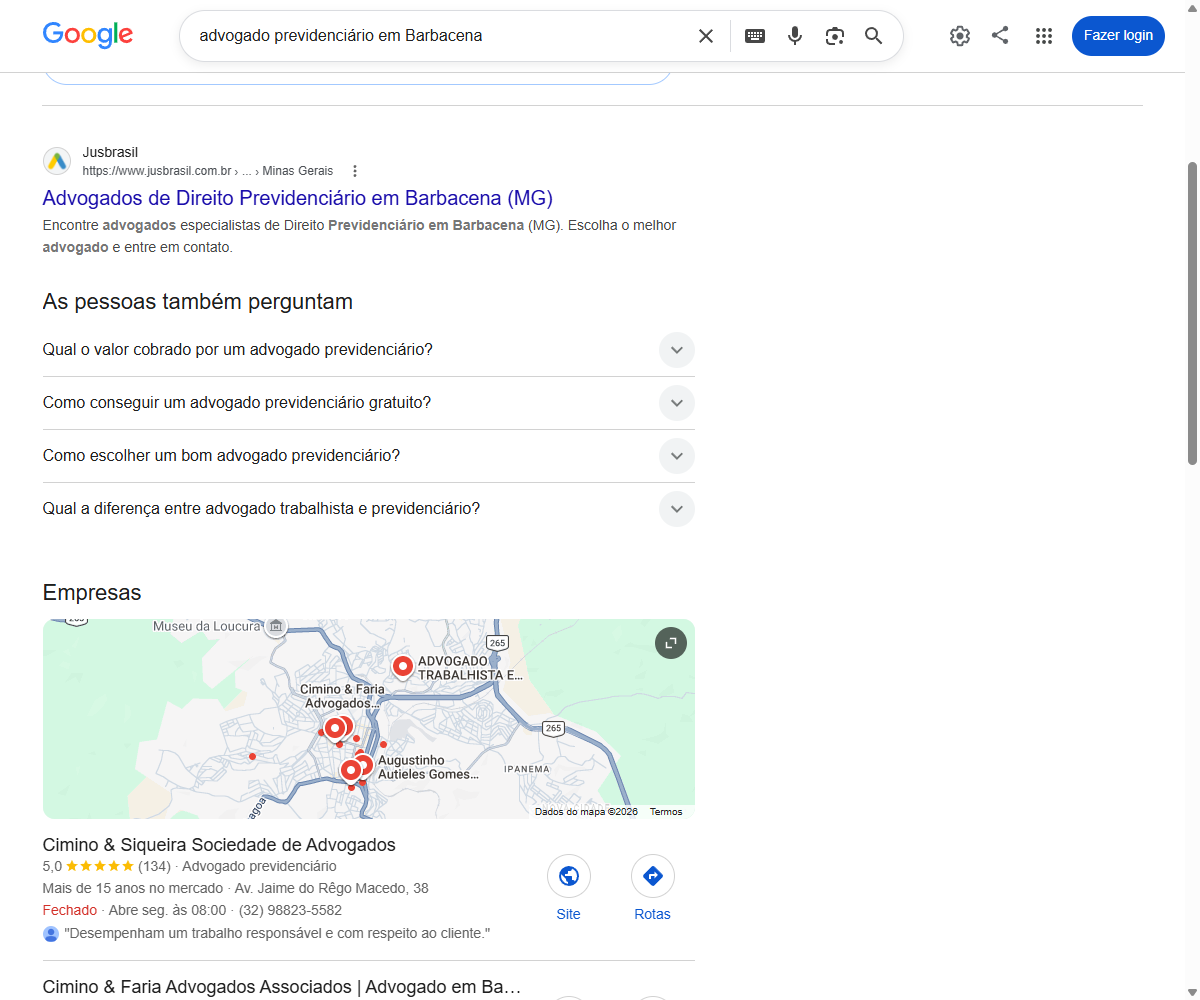This screenshot has width=1200, height=1000.
Task: Click the 'Empresas' section heading
Action: click(x=92, y=593)
